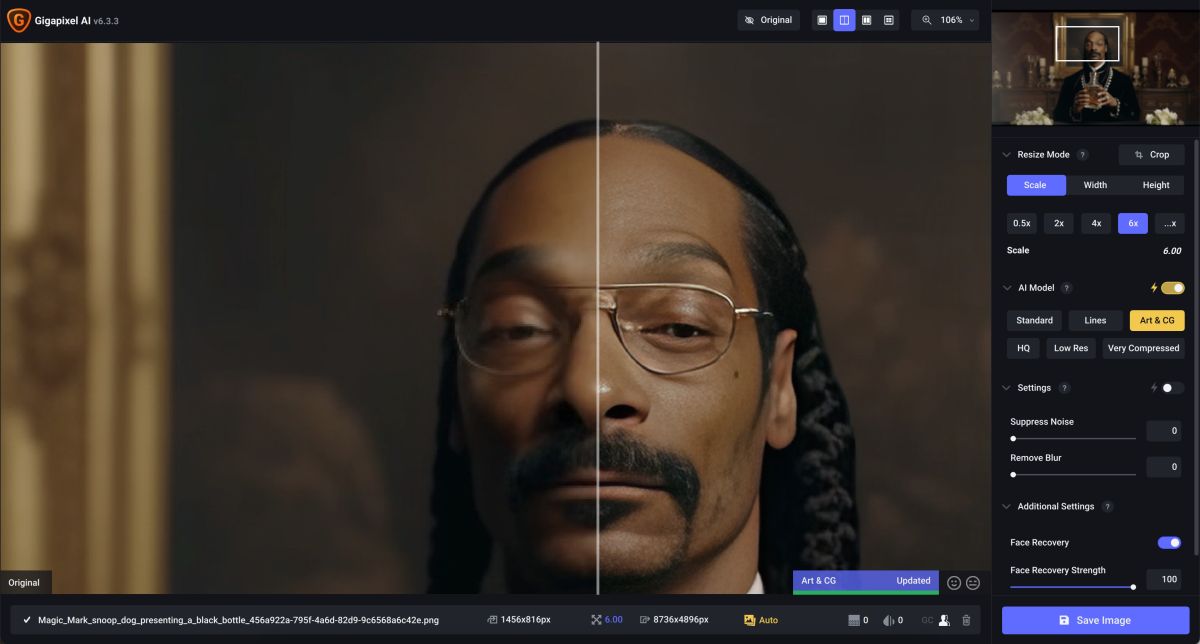Switch to single image view
This screenshot has height=644, width=1200.
coord(822,20)
